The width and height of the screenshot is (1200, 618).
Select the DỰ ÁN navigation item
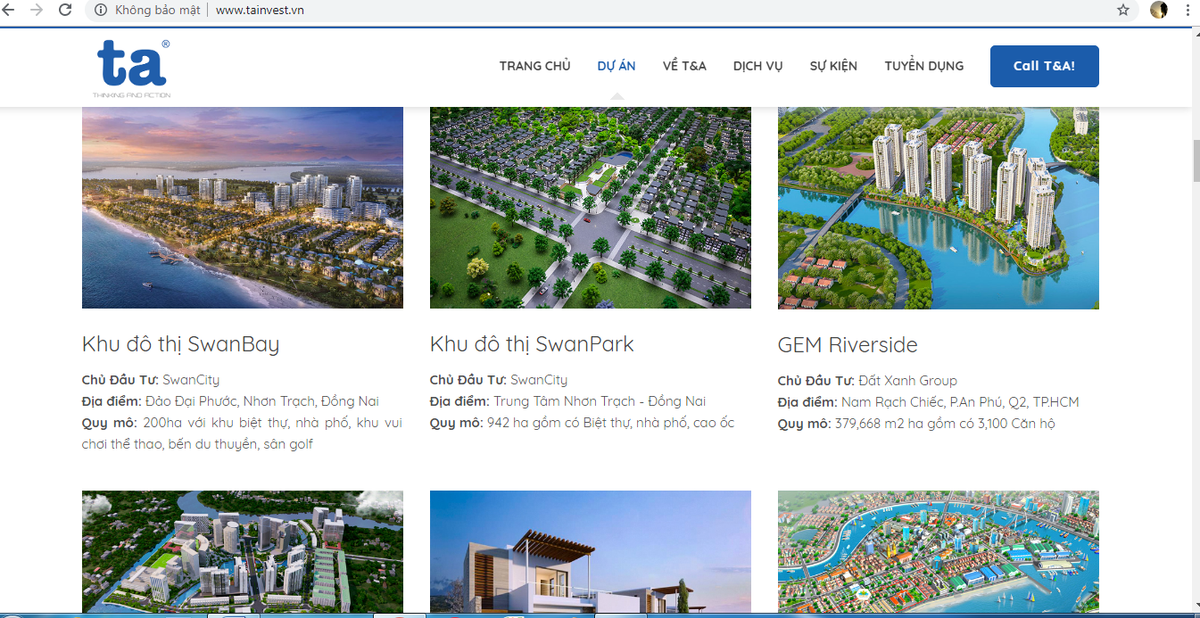617,65
